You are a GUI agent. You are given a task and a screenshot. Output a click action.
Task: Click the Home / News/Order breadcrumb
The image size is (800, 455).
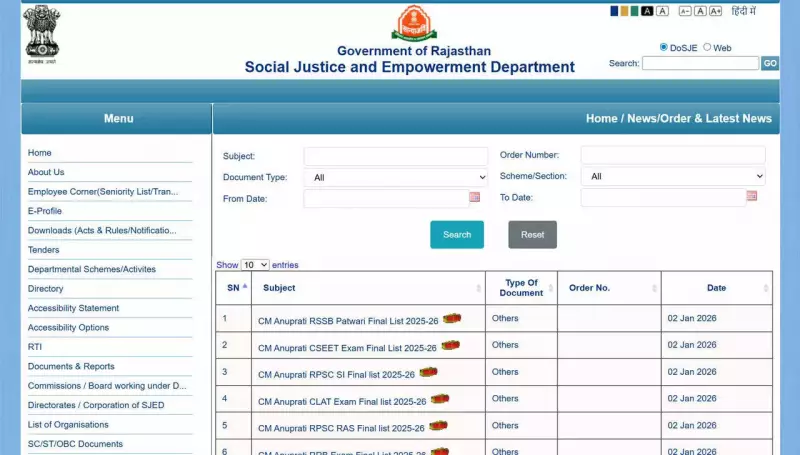[x=679, y=118]
